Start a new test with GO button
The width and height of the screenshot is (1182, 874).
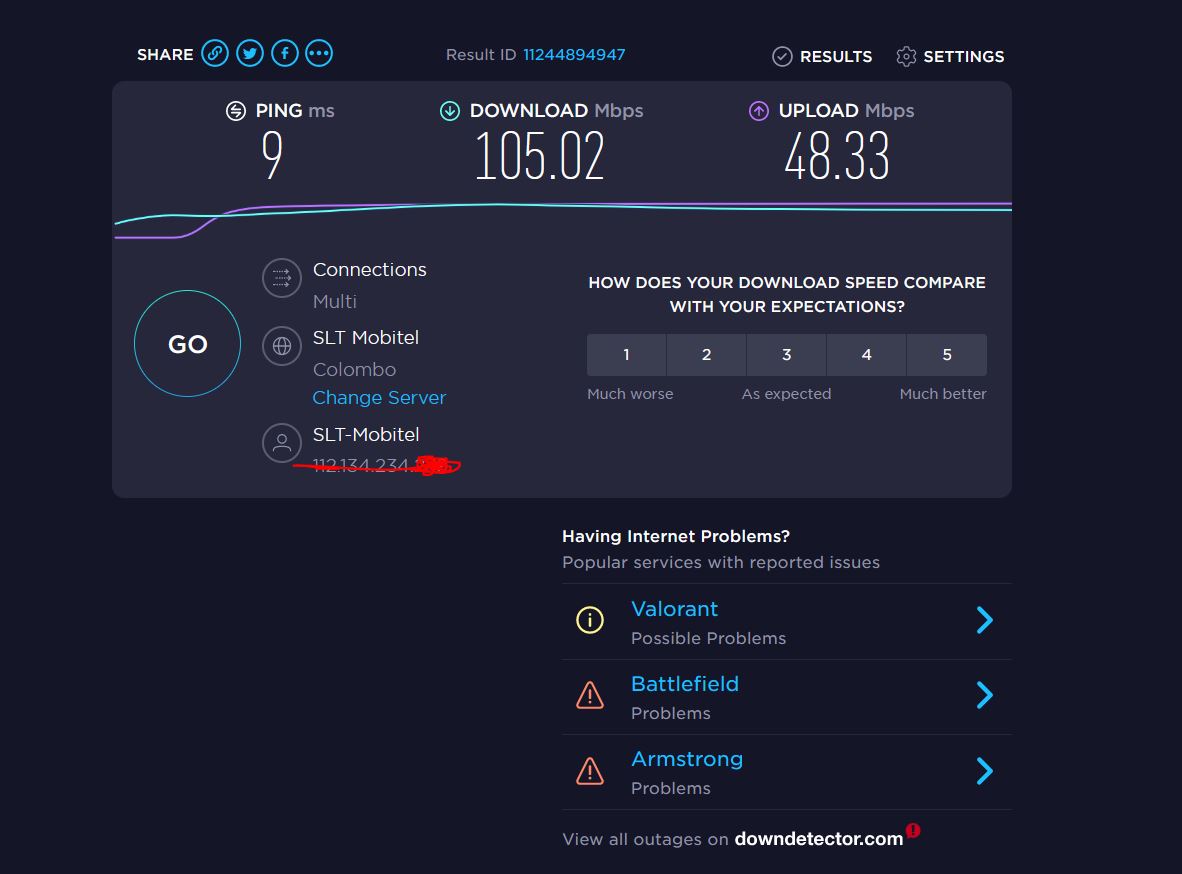click(188, 344)
